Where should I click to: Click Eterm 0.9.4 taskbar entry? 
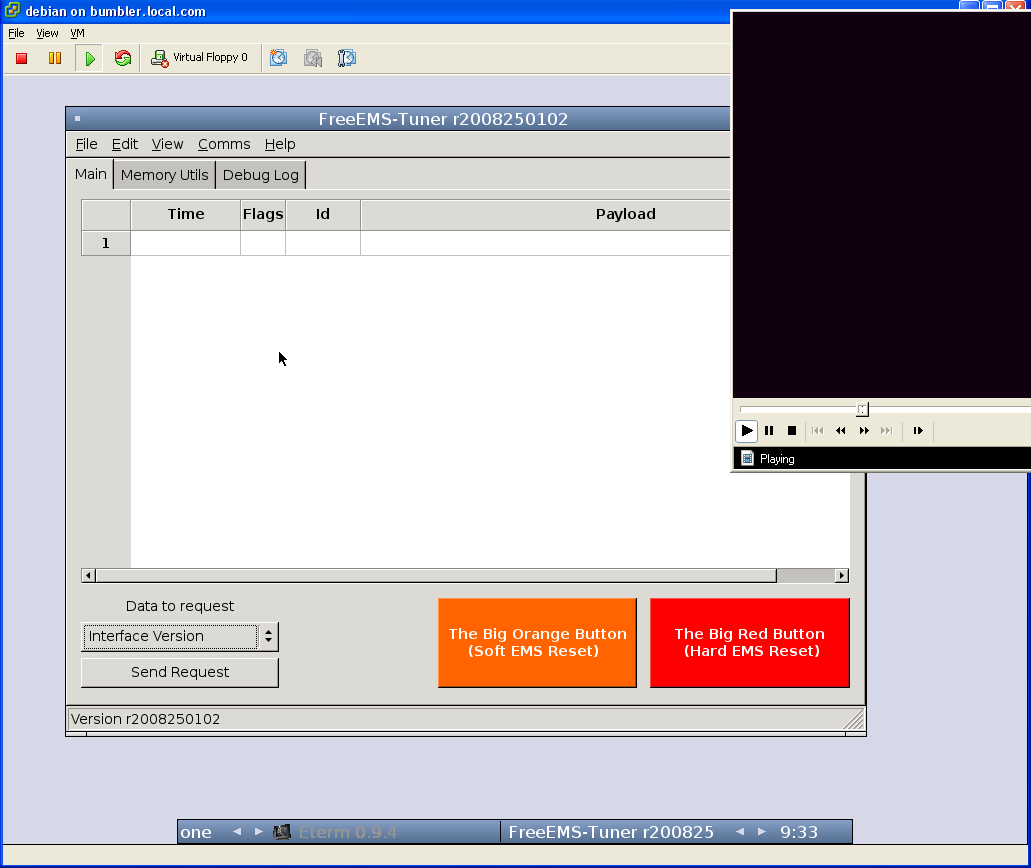point(348,832)
